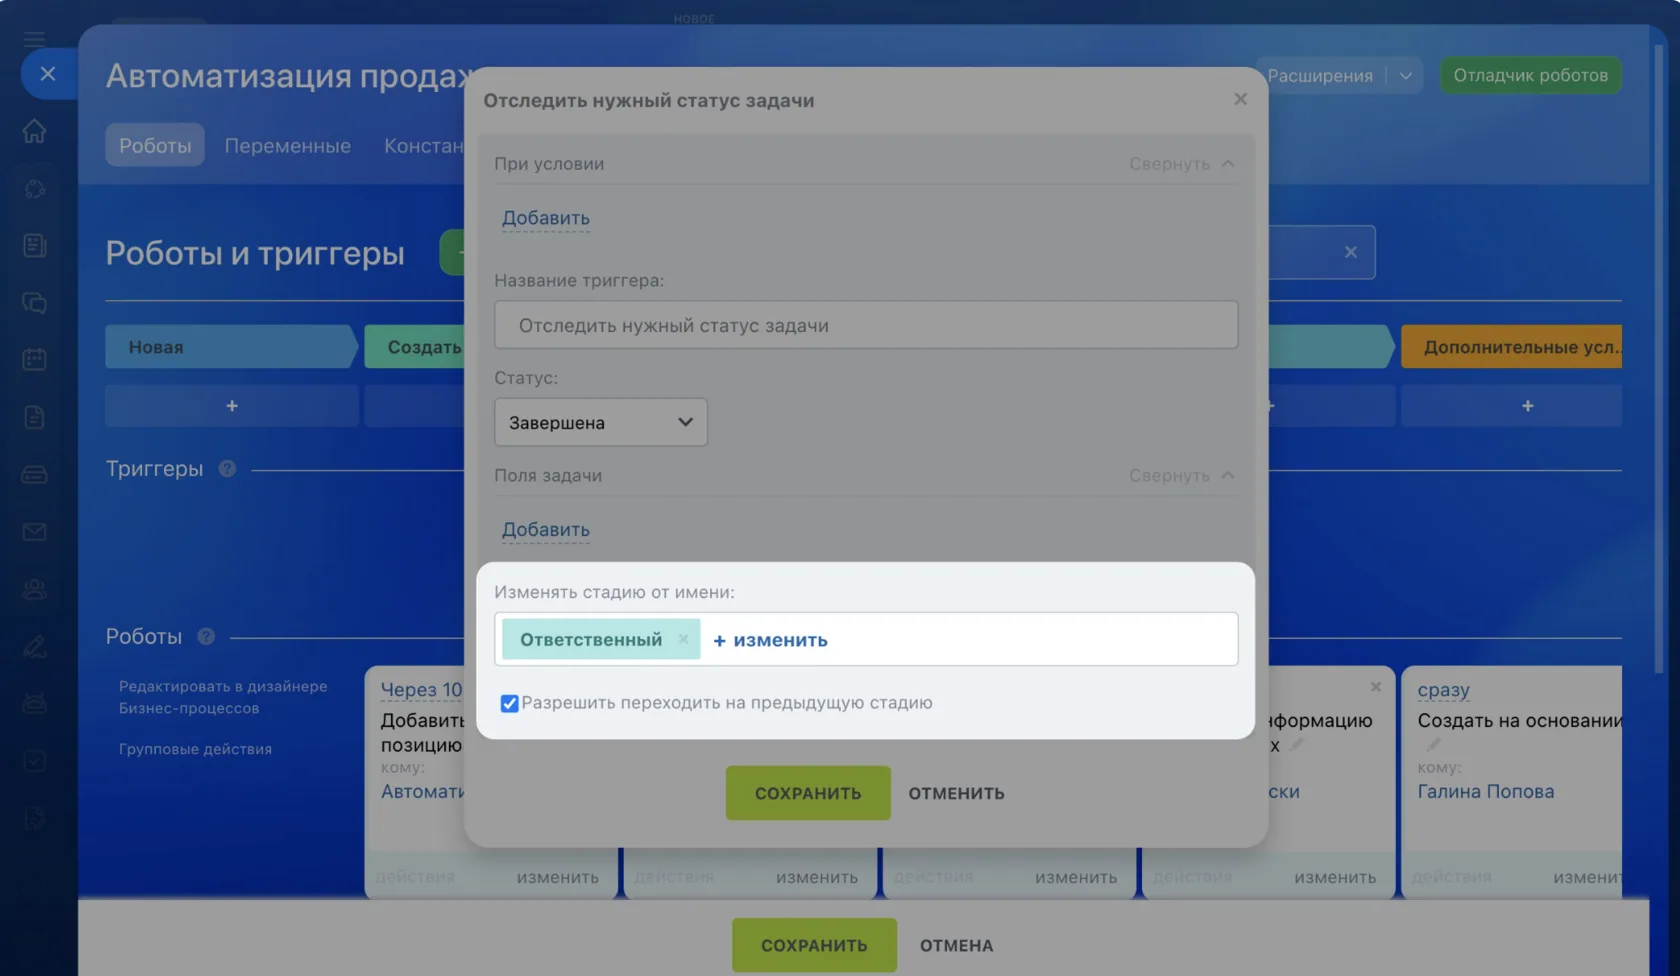
Task: Open the calendar icon in sidebar
Action: coord(35,359)
